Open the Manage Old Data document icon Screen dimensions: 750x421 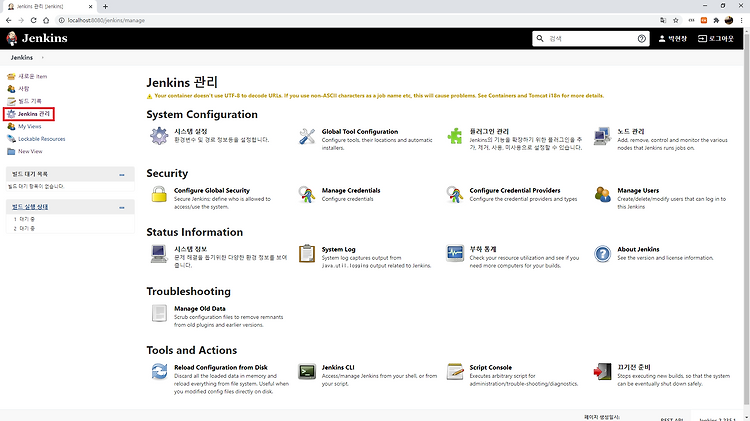[159, 313]
